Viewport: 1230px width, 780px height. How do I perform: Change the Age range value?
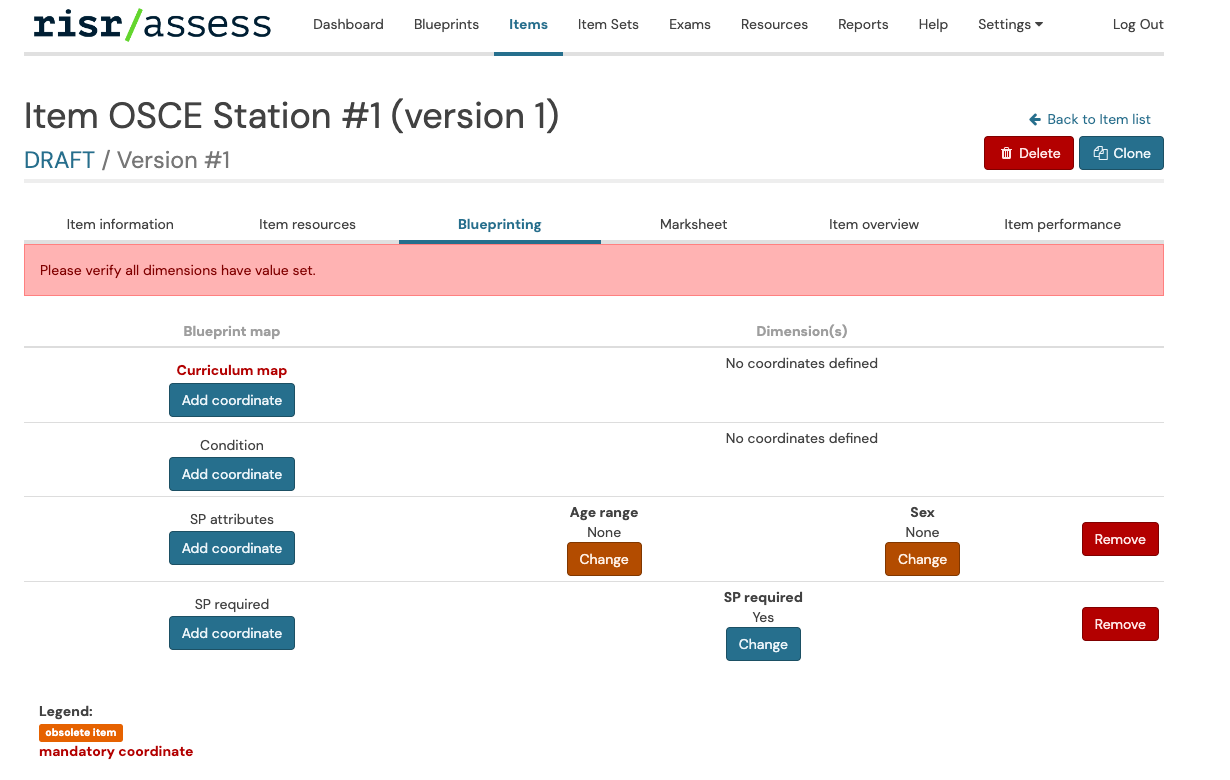(x=604, y=559)
